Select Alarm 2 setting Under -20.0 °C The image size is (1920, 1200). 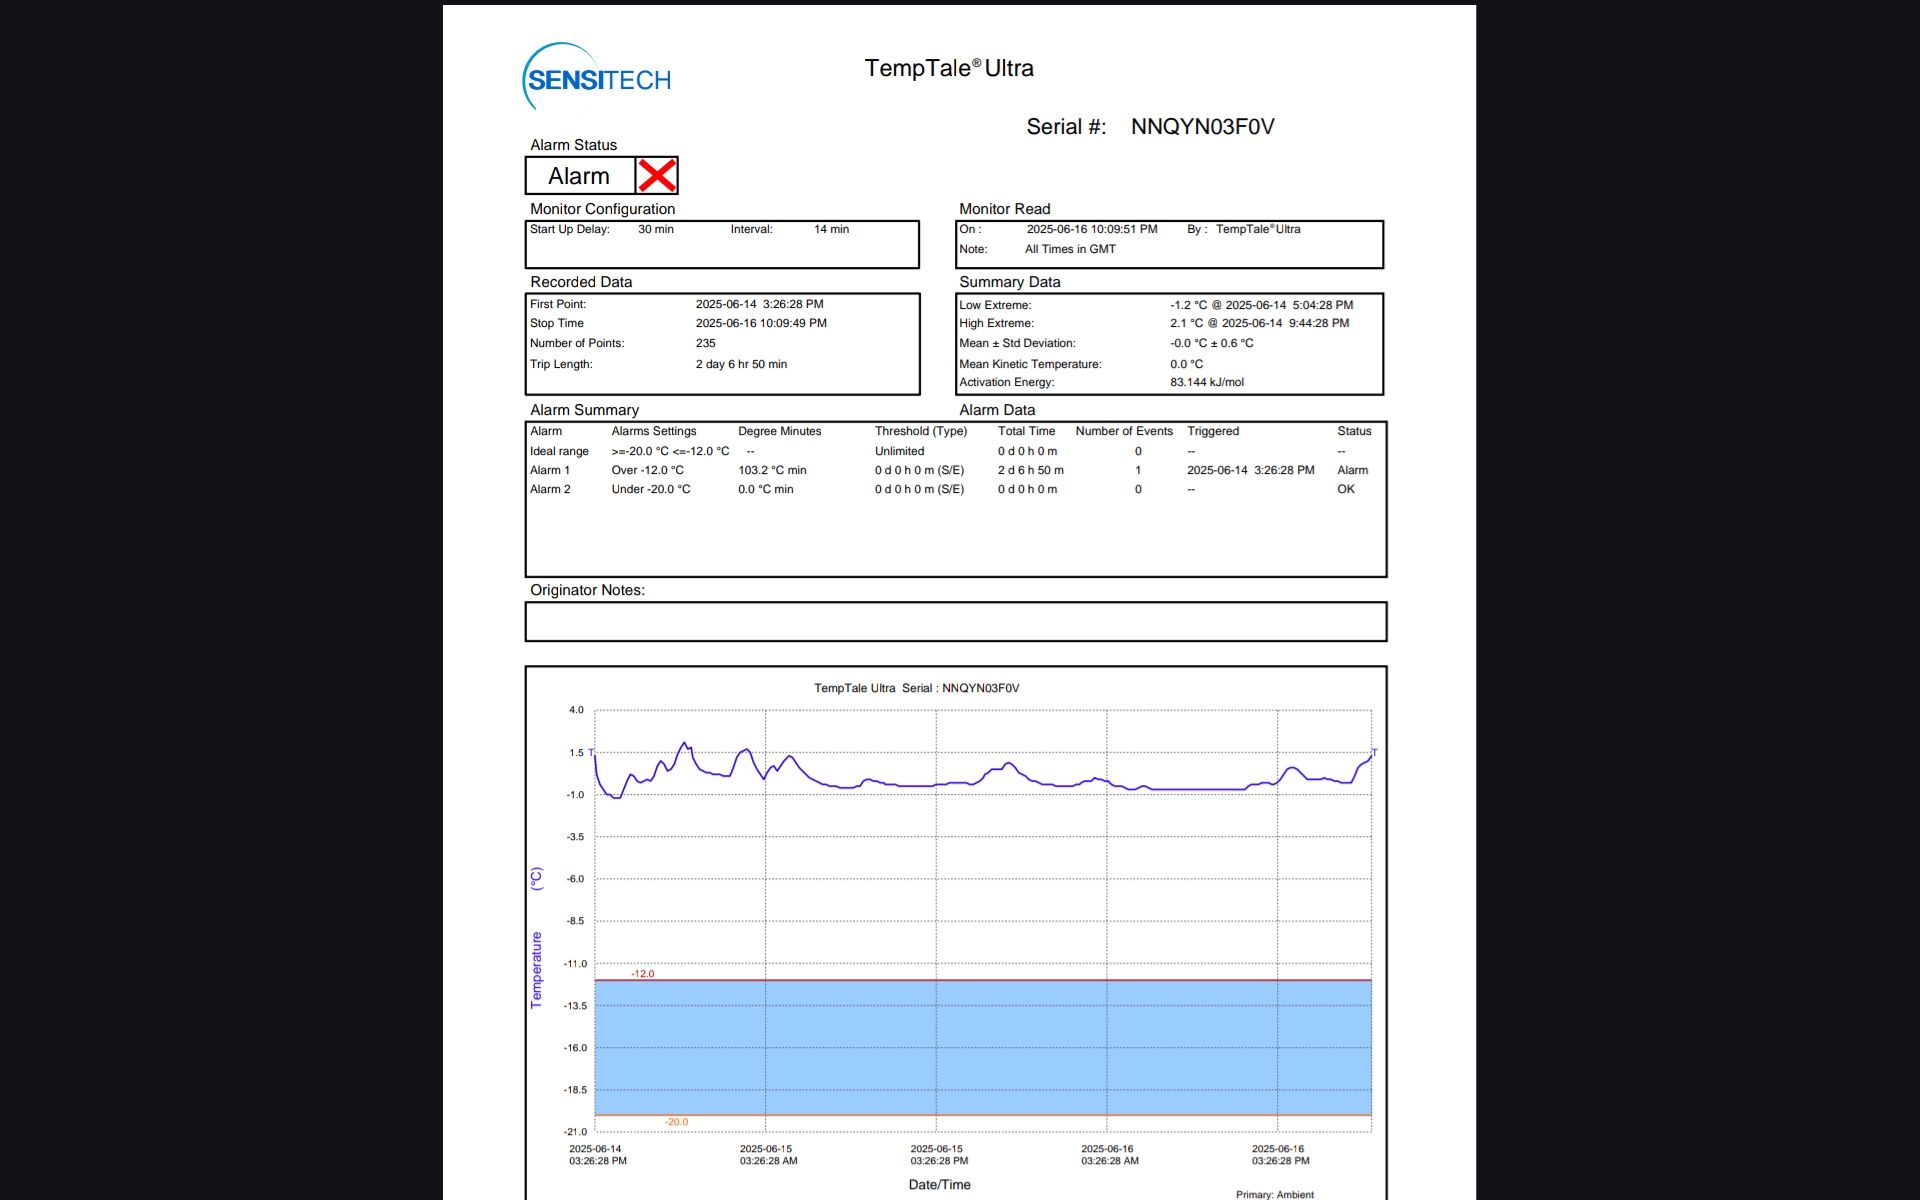click(651, 489)
